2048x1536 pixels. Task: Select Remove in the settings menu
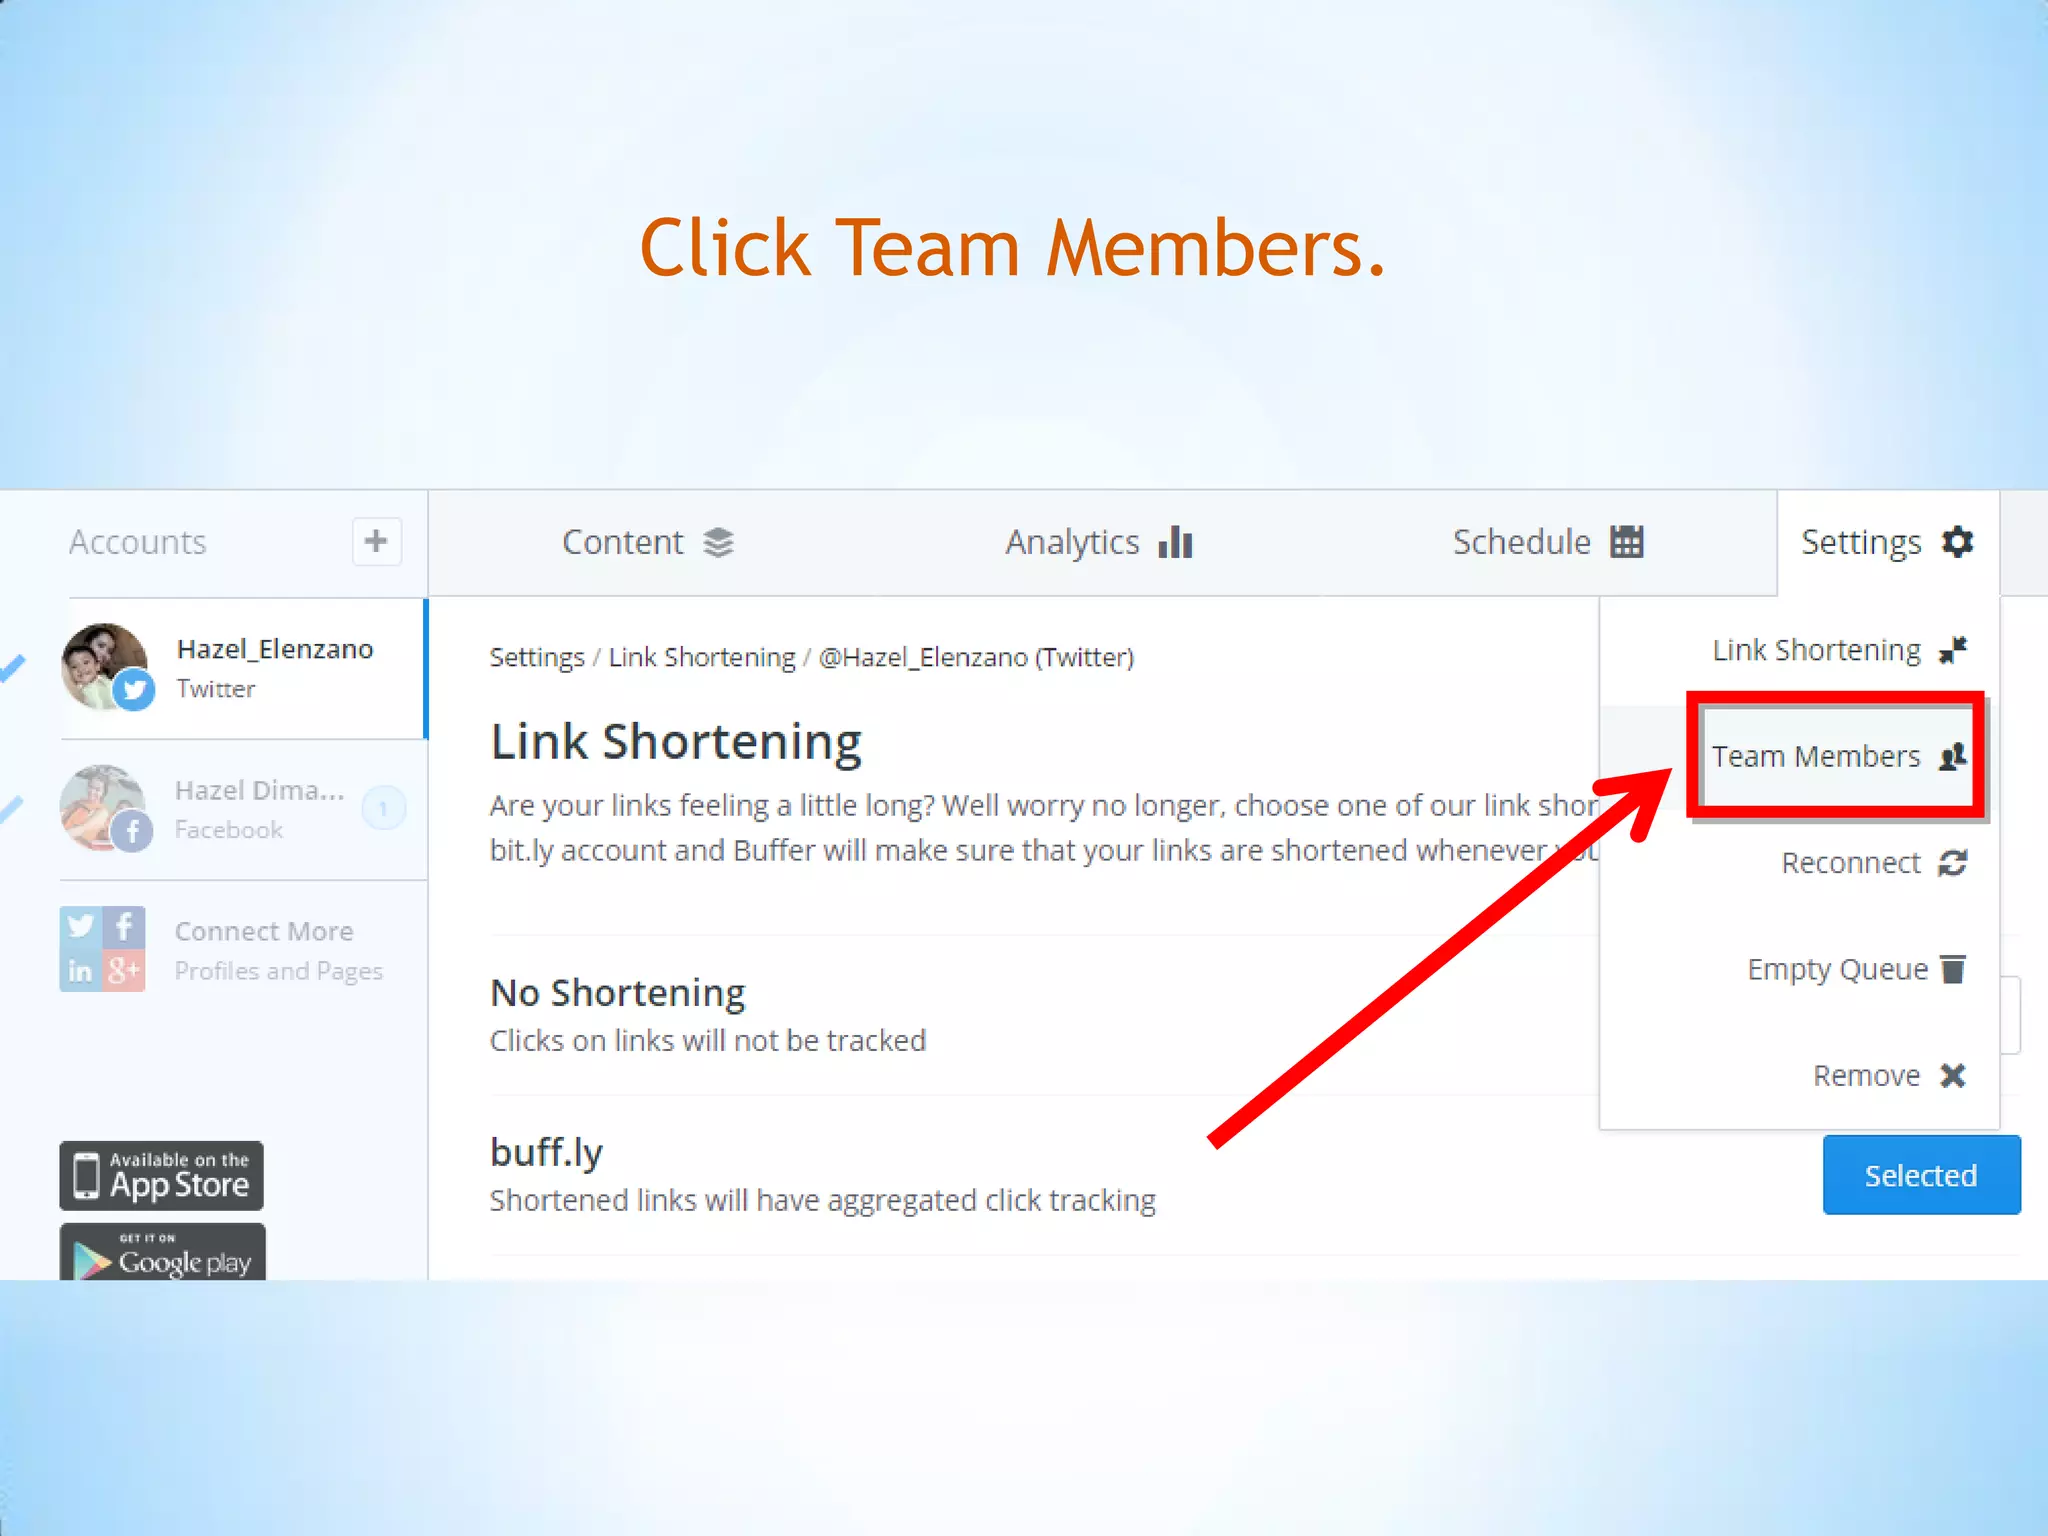(x=1799, y=1076)
